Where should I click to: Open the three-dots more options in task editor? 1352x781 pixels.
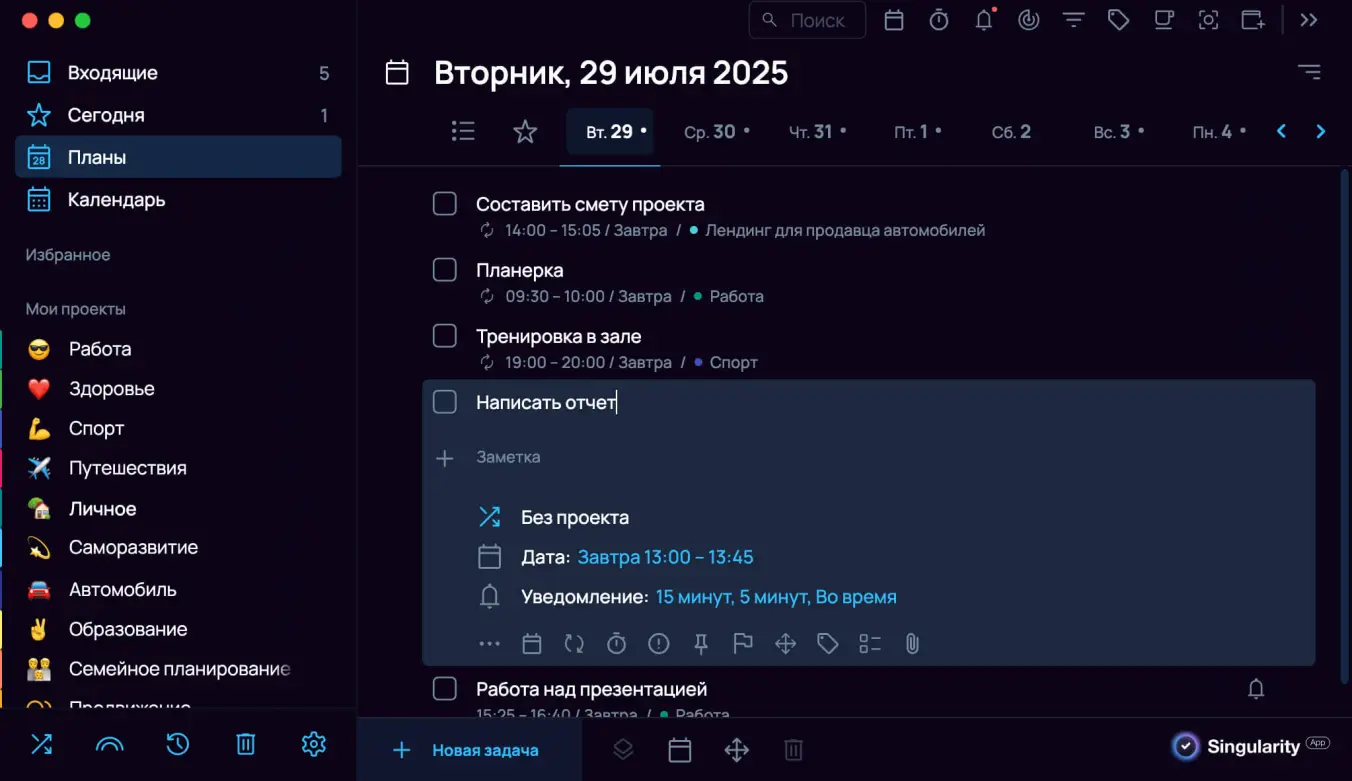click(x=489, y=644)
